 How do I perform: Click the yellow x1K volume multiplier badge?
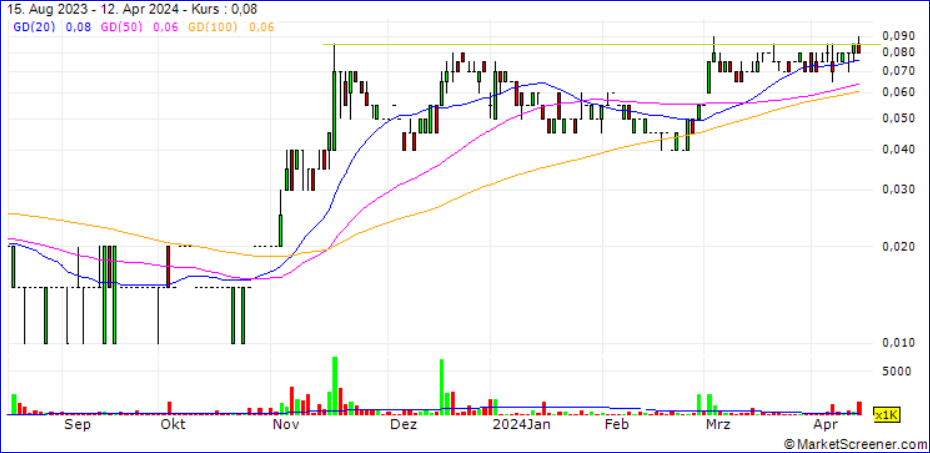pyautogui.click(x=887, y=414)
